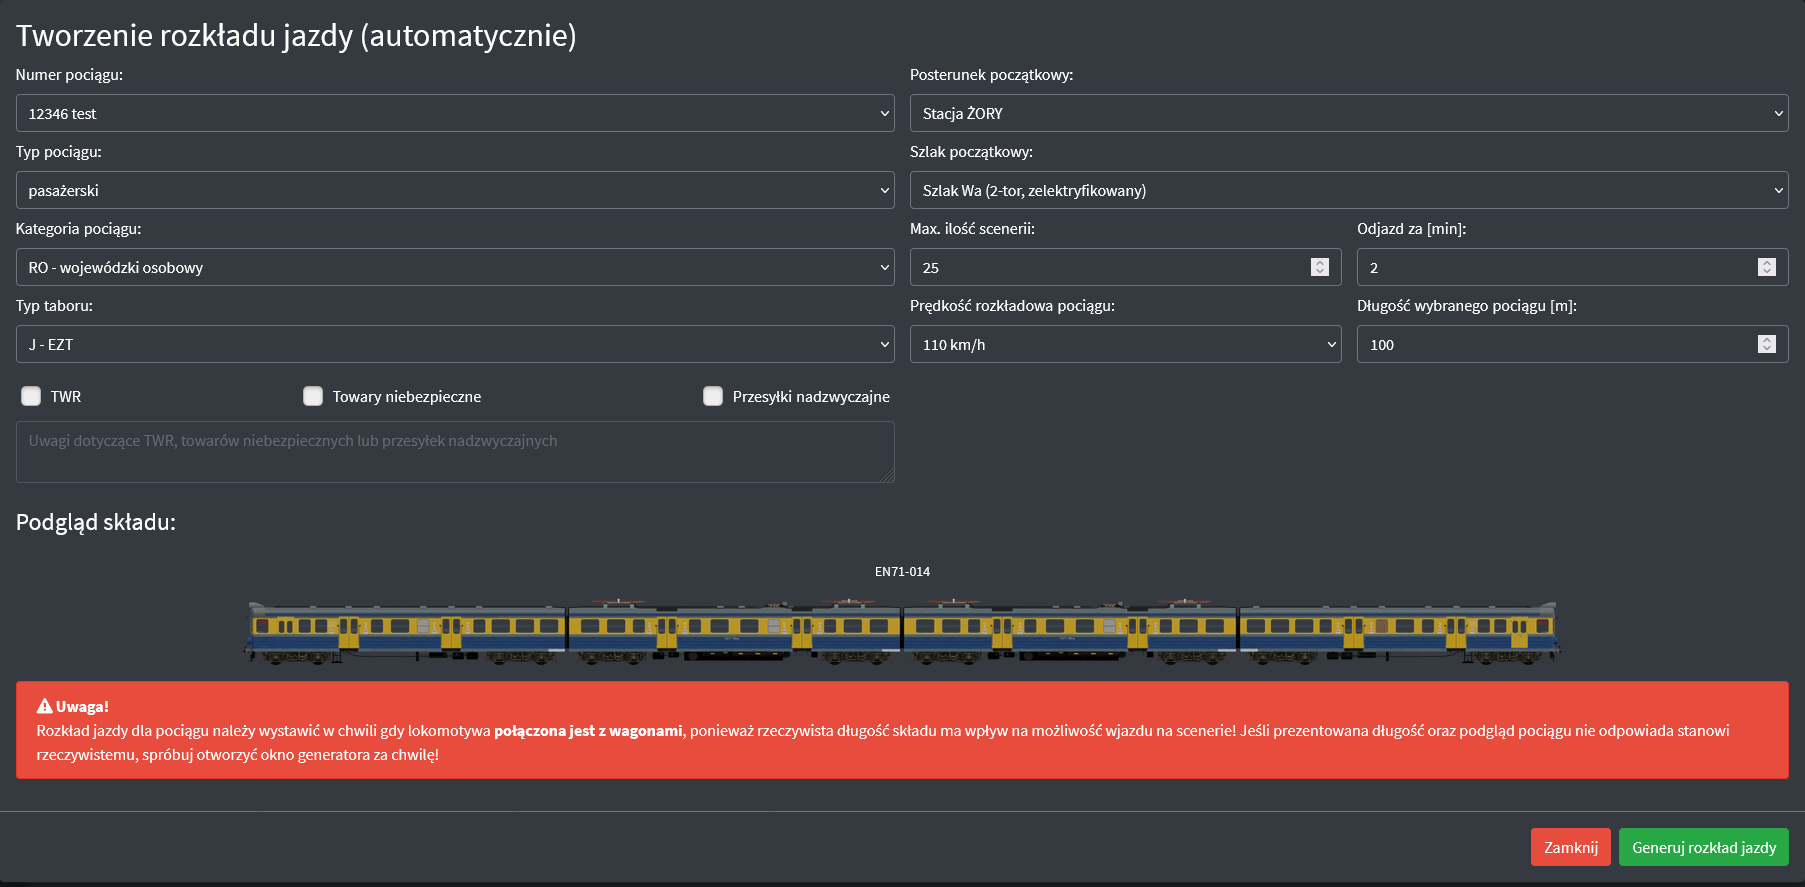Check the Towary niebezpieczne checkbox
This screenshot has width=1805, height=887.
(313, 396)
